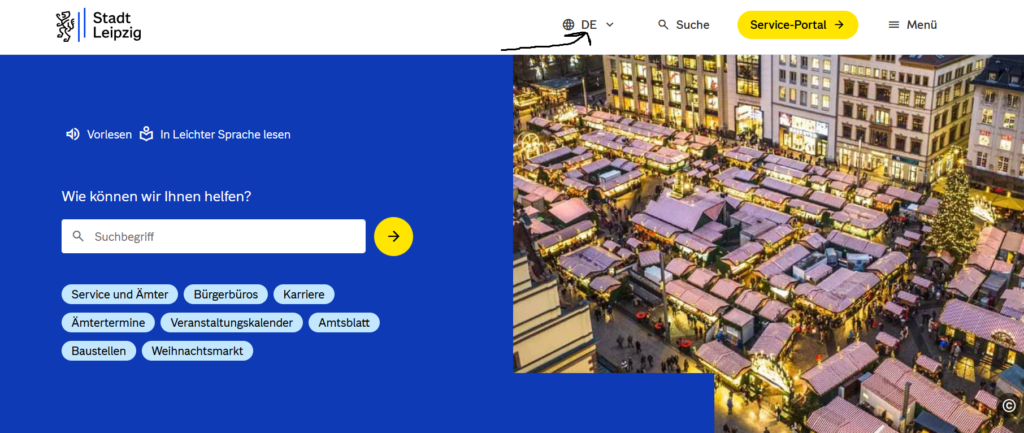Click the copyright icon on the photo
The image size is (1024, 433).
pos(1009,406)
